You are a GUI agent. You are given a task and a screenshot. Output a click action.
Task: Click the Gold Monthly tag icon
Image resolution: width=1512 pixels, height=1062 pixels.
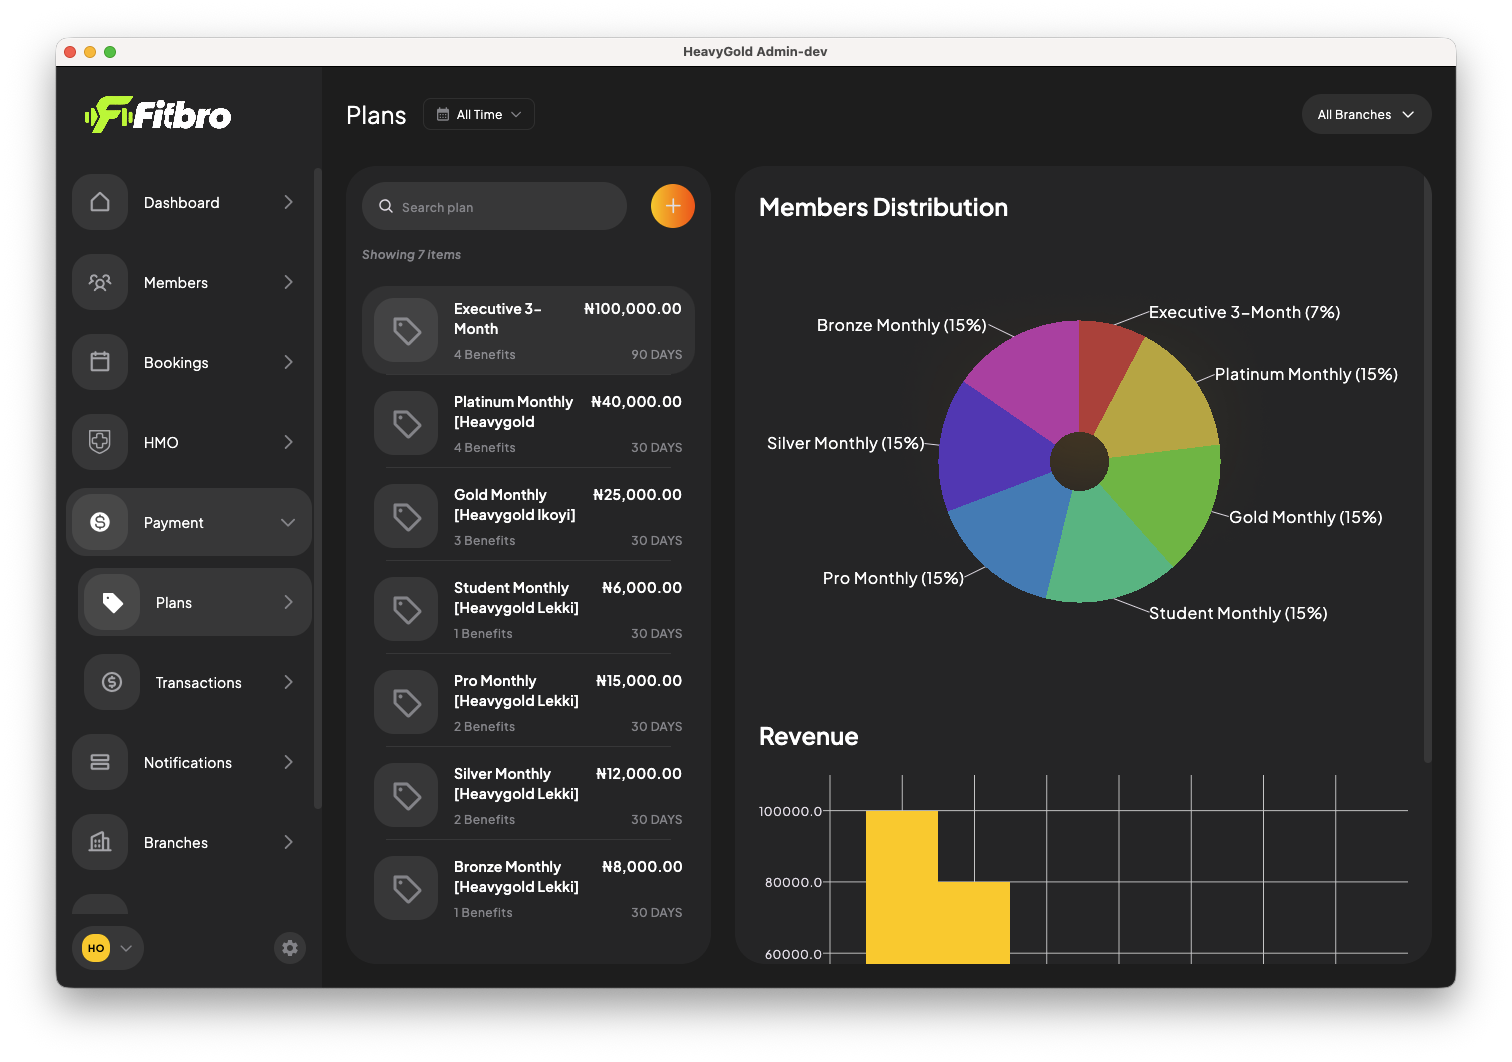click(406, 516)
